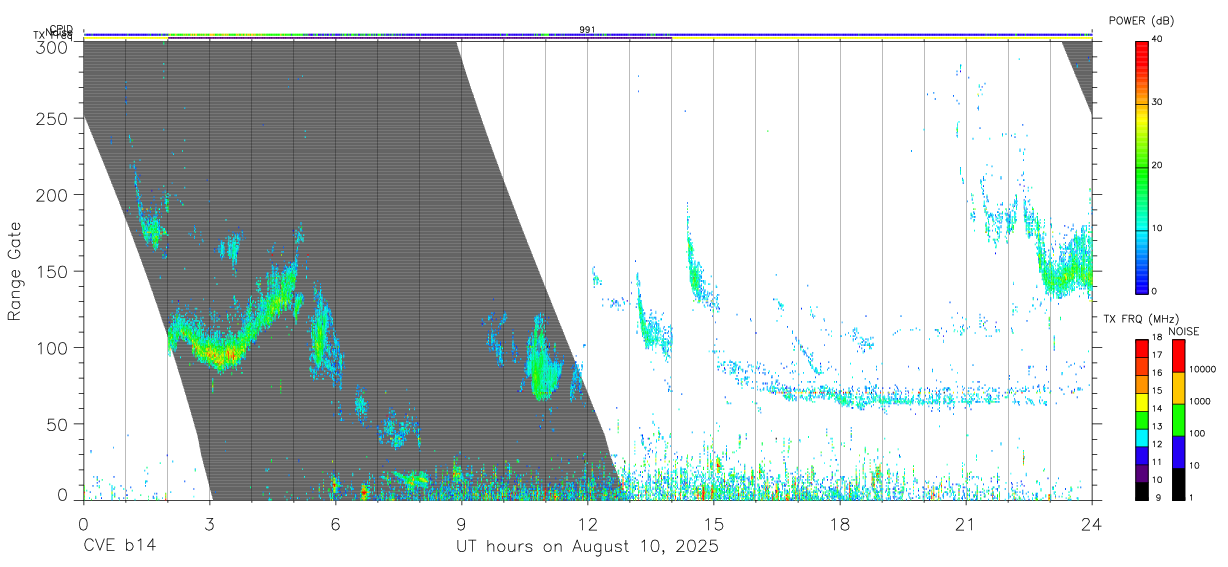Select the 17 tick on TX FRQ scale

point(1157,355)
